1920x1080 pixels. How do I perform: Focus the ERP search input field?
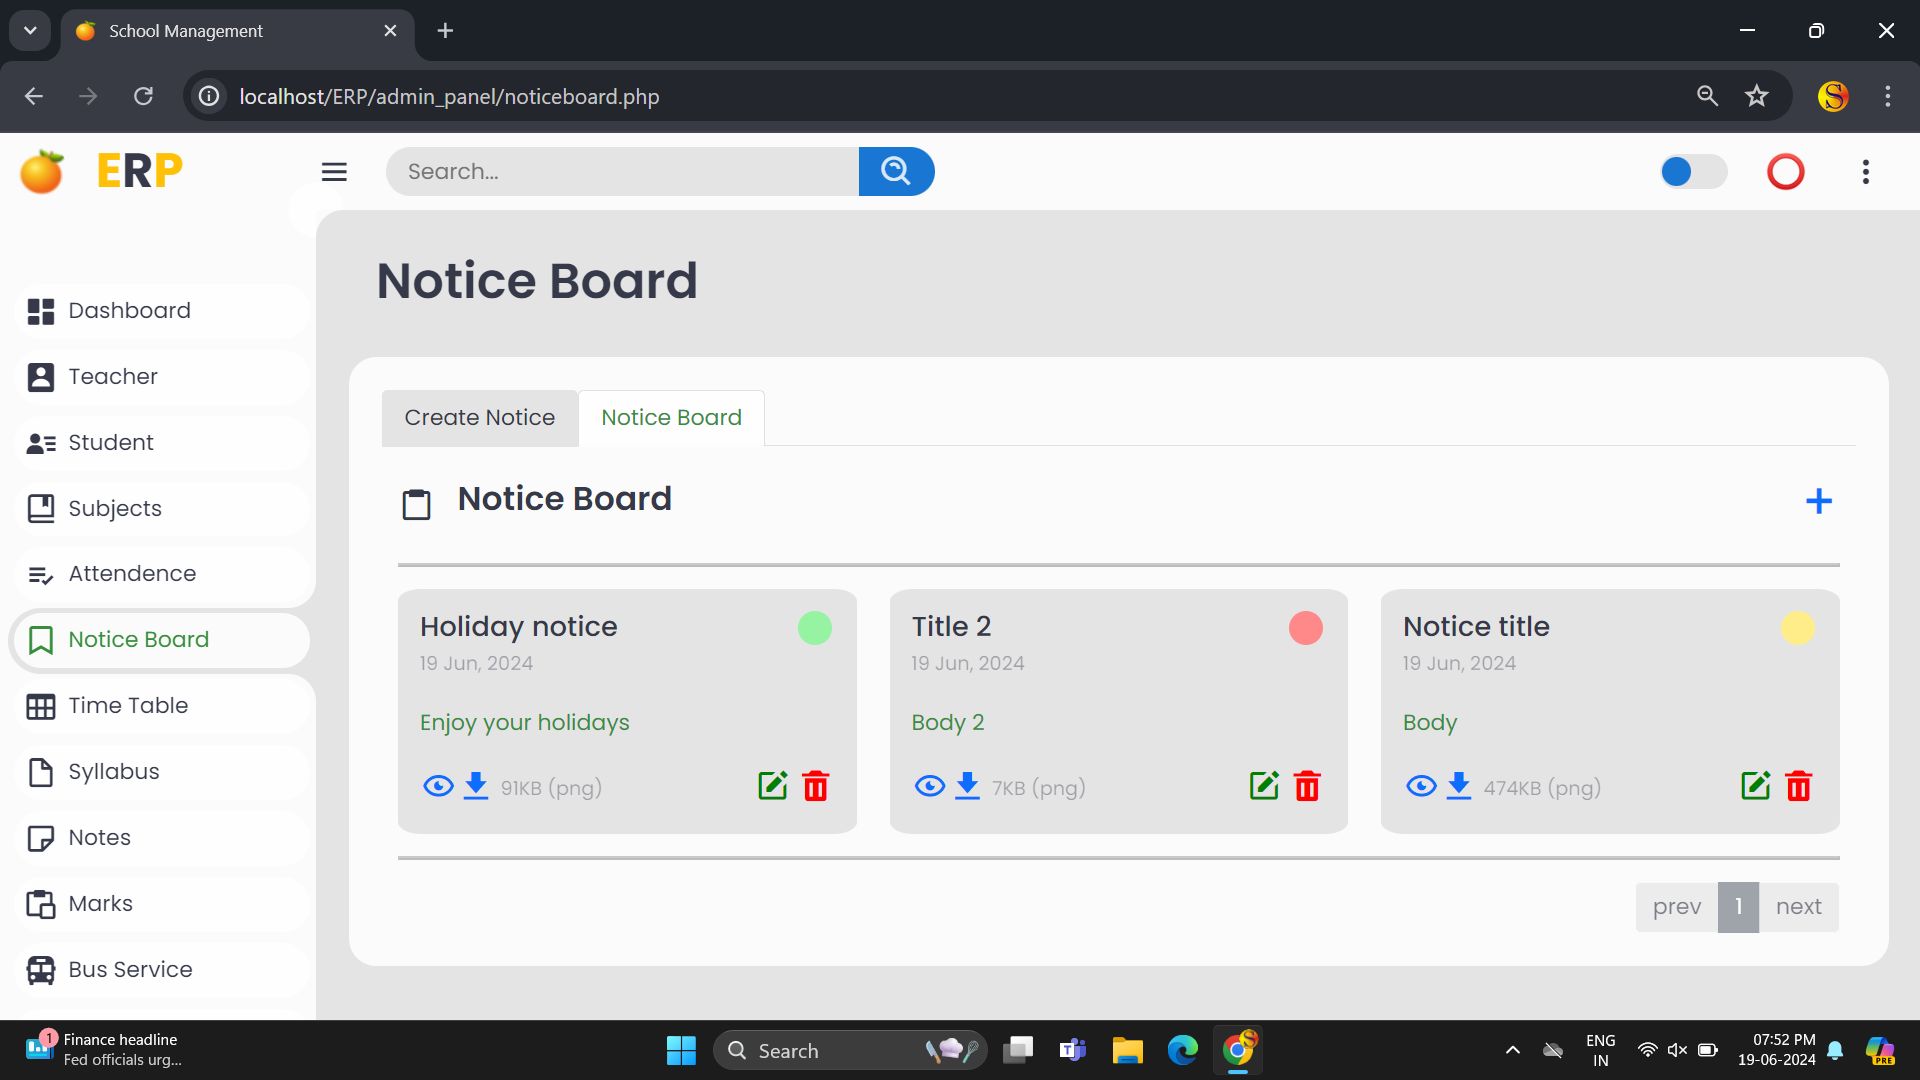622,172
